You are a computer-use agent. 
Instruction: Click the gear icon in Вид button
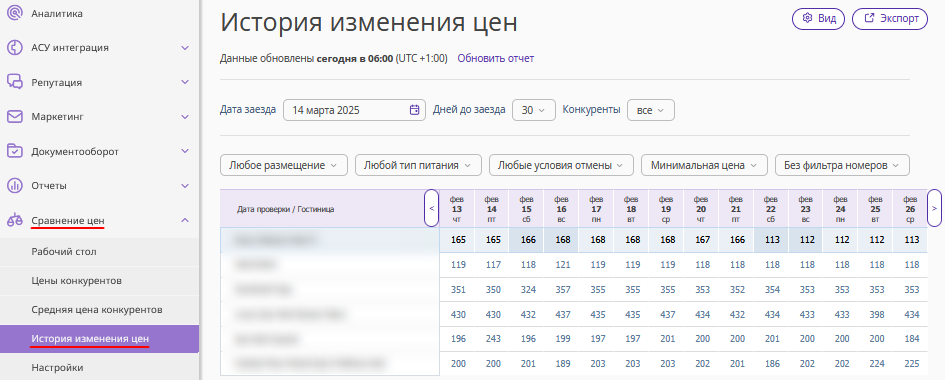pyautogui.click(x=808, y=19)
